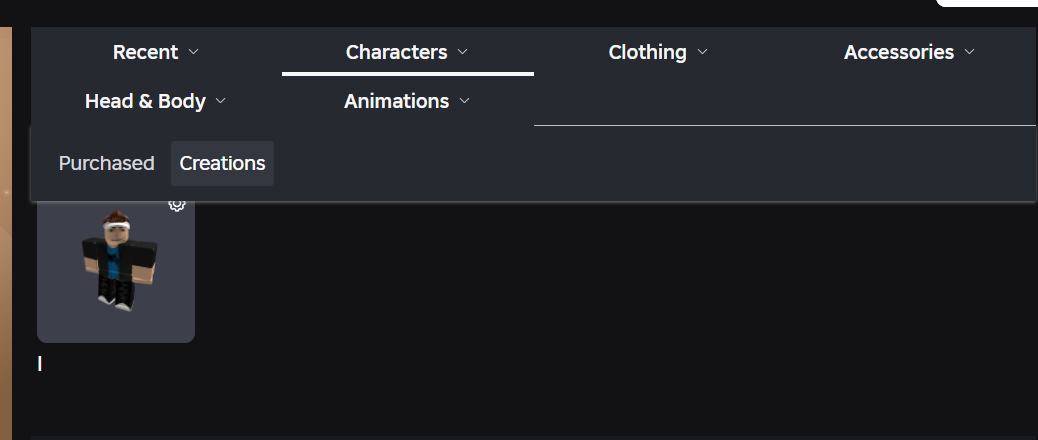Go to the Clothing category

[x=647, y=52]
